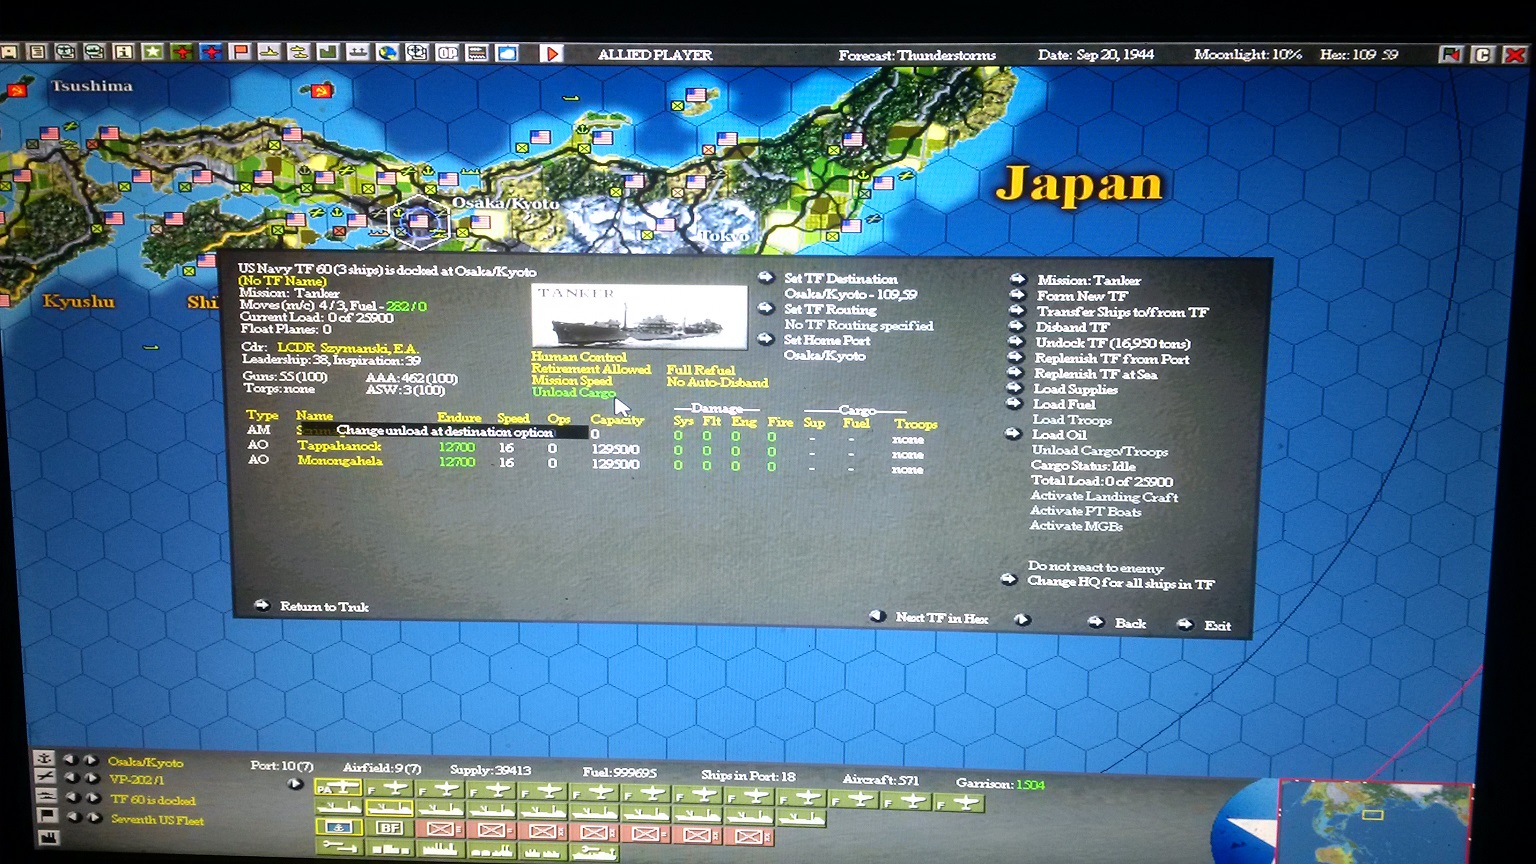Click the airplane icon beside VP-202/1
This screenshot has width=1536, height=864.
click(45, 776)
